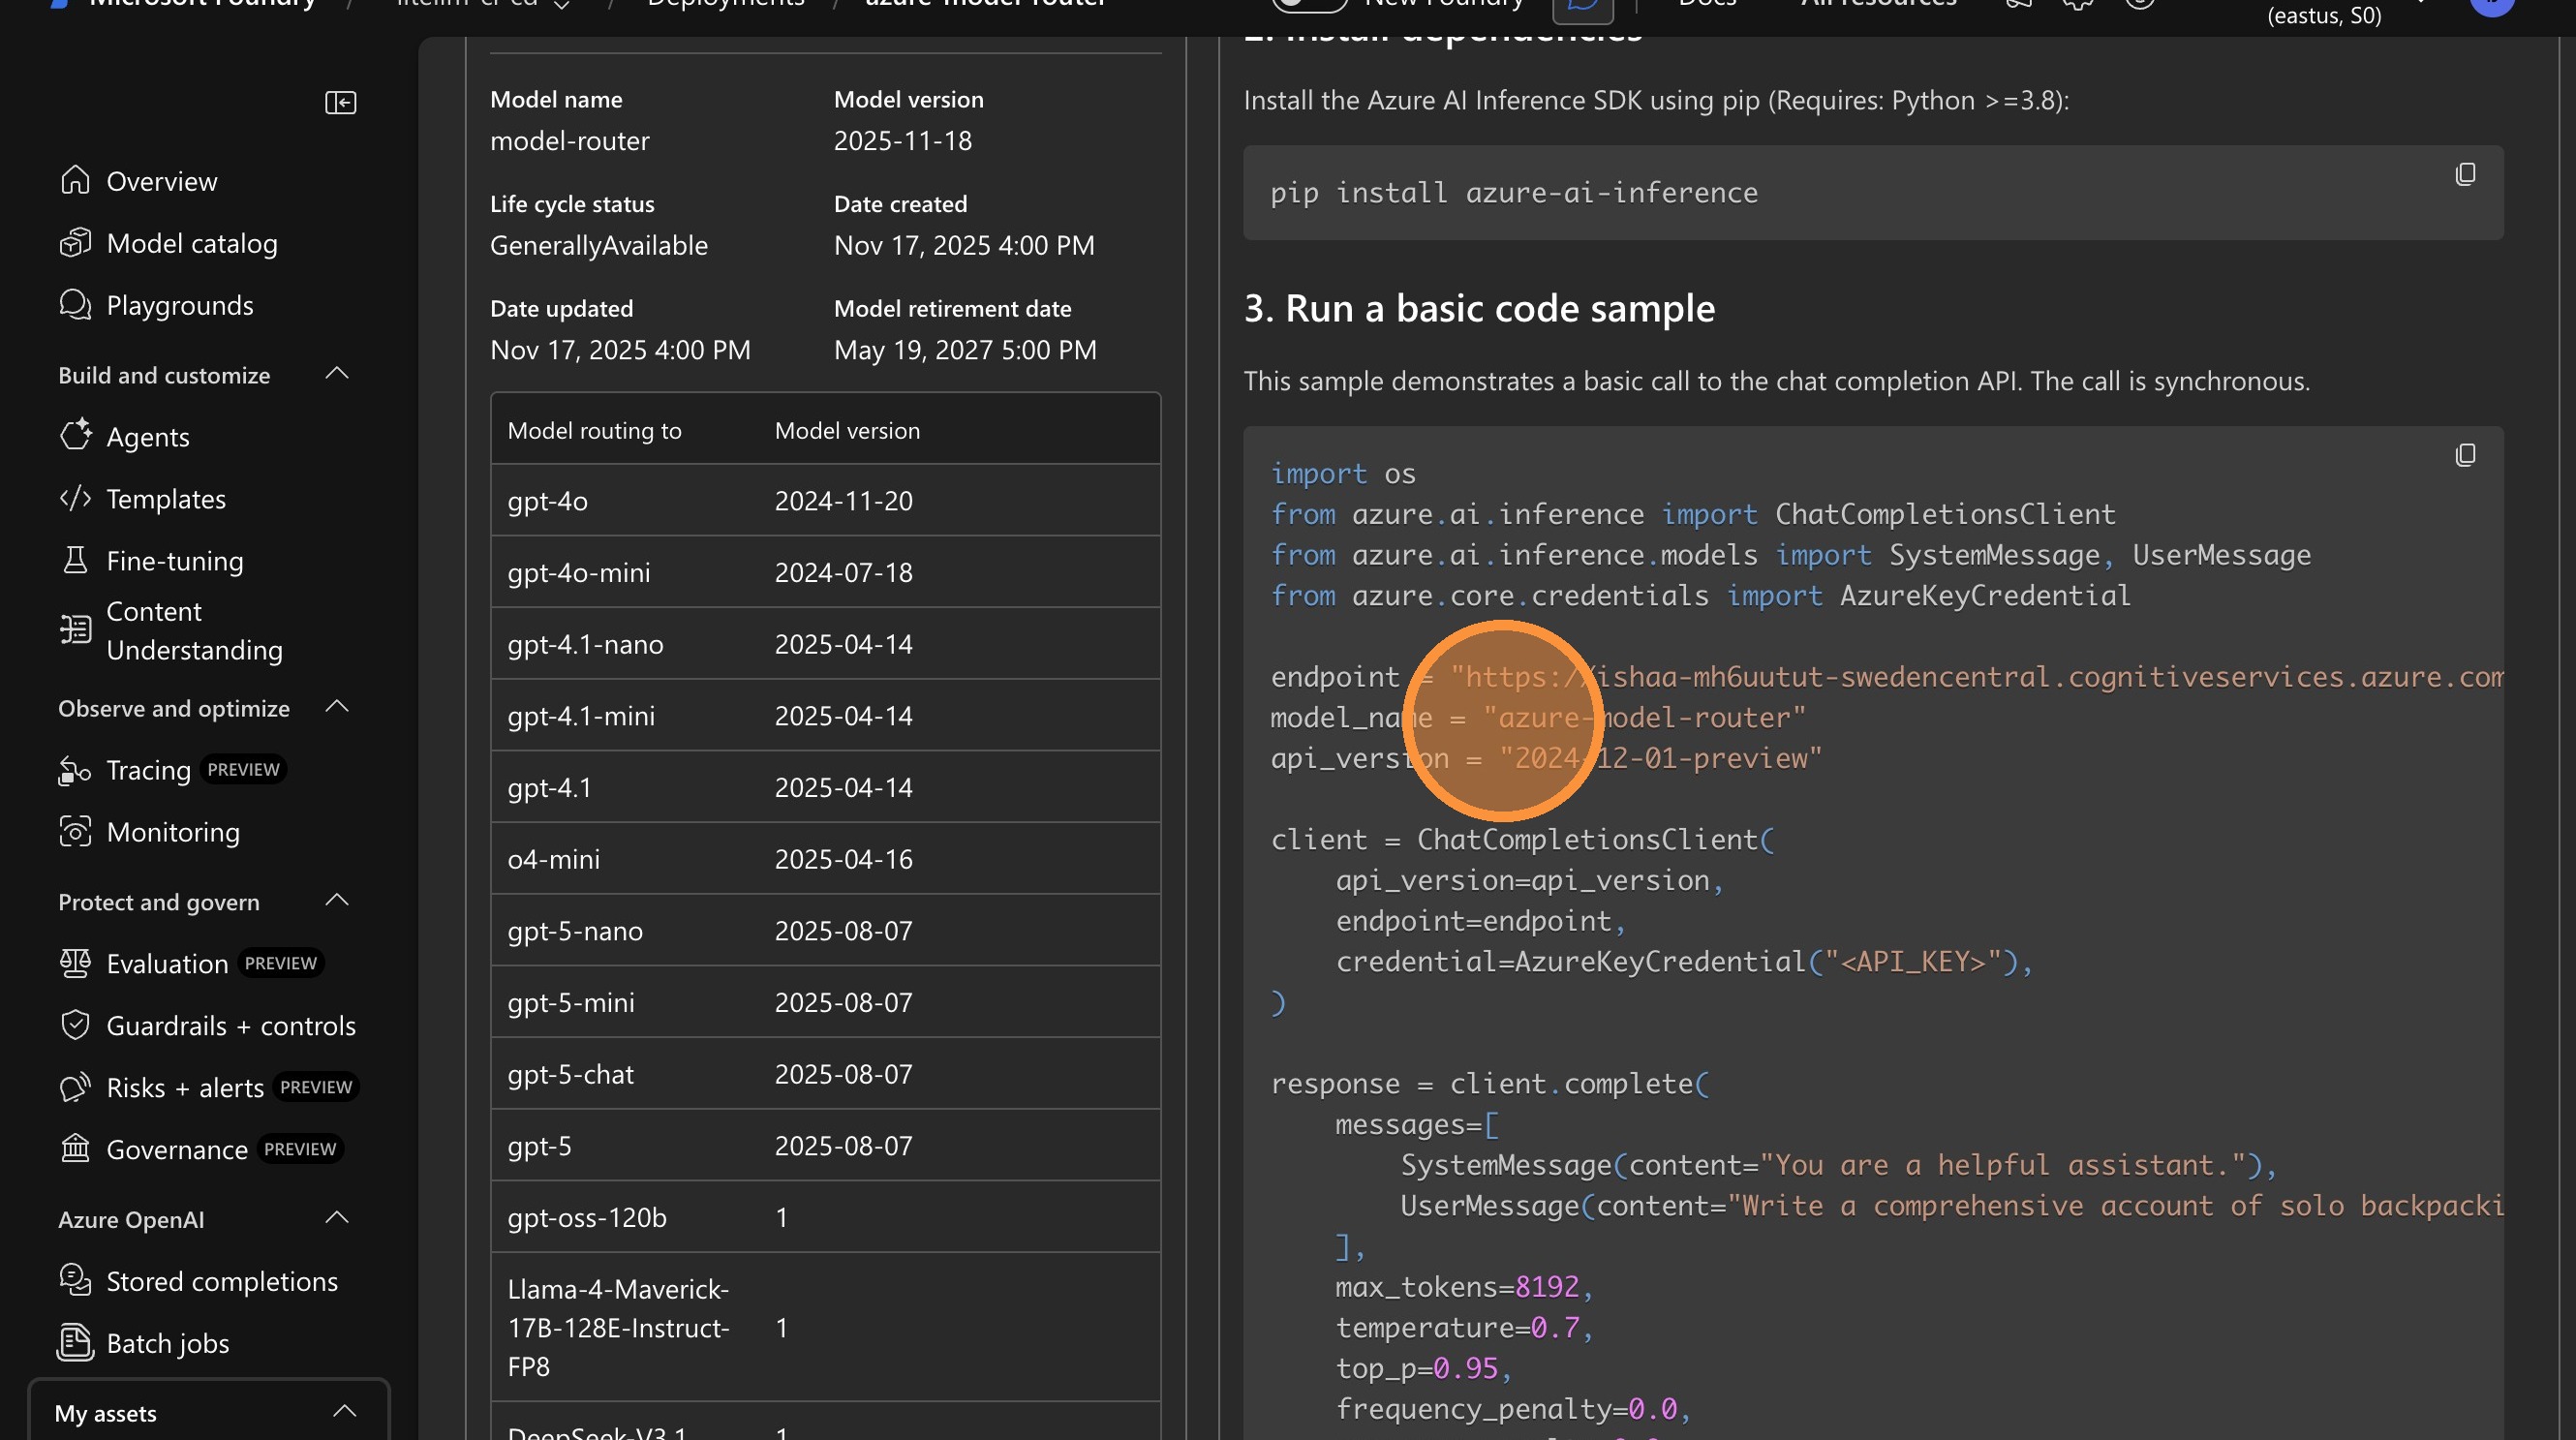Image resolution: width=2576 pixels, height=1440 pixels.
Task: Toggle the New Foundry switch
Action: 1308,4
